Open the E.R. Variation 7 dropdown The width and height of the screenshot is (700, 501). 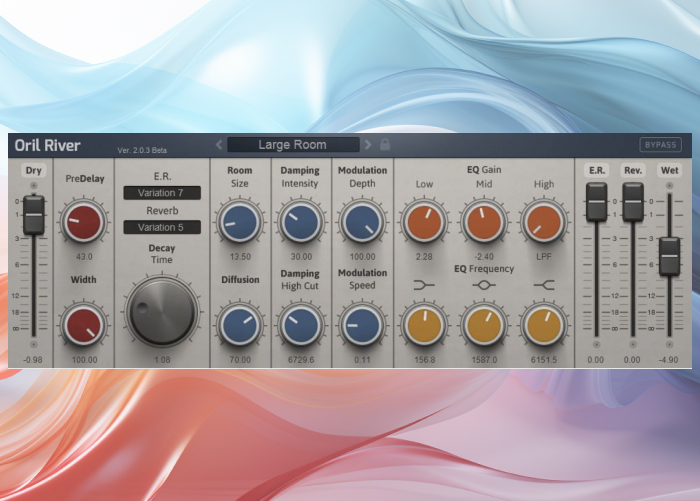(162, 193)
